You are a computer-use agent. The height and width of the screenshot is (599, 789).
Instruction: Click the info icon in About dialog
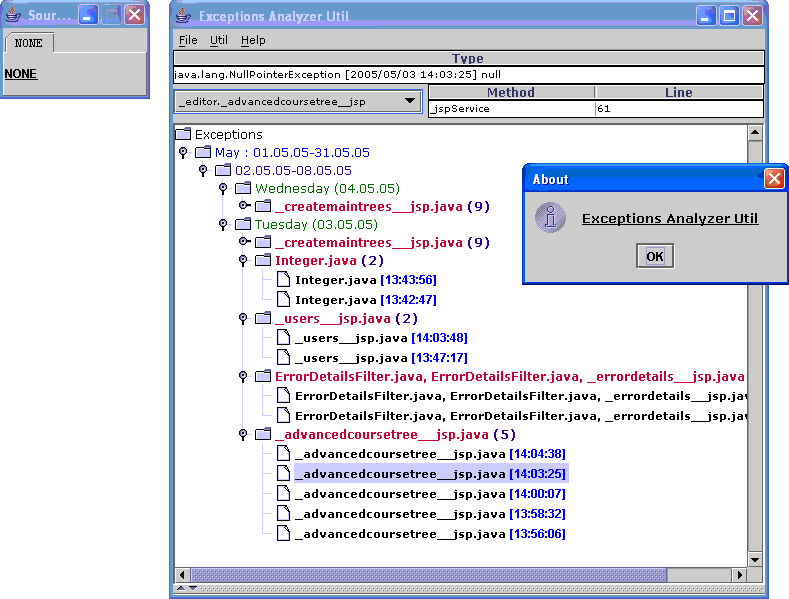click(550, 218)
